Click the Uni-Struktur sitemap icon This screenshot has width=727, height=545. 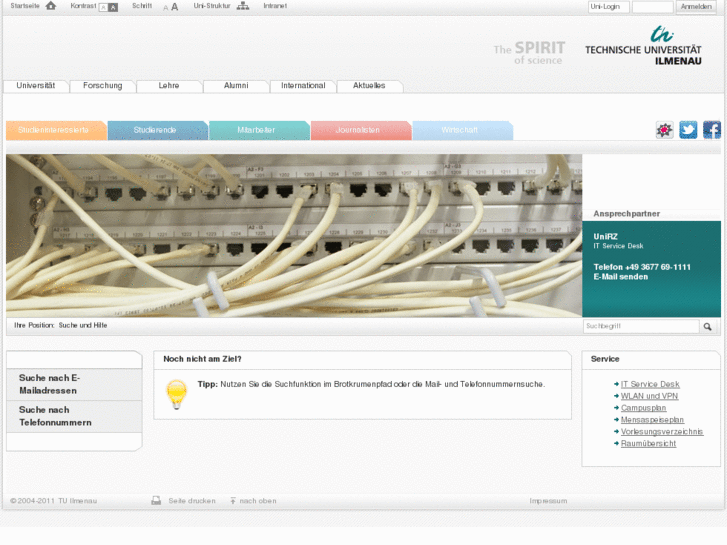pos(243,6)
